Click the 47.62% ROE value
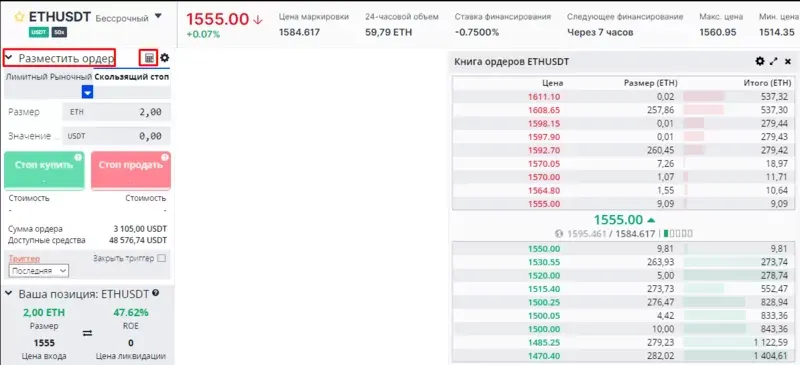Image resolution: width=800 pixels, height=365 pixels. (131, 312)
